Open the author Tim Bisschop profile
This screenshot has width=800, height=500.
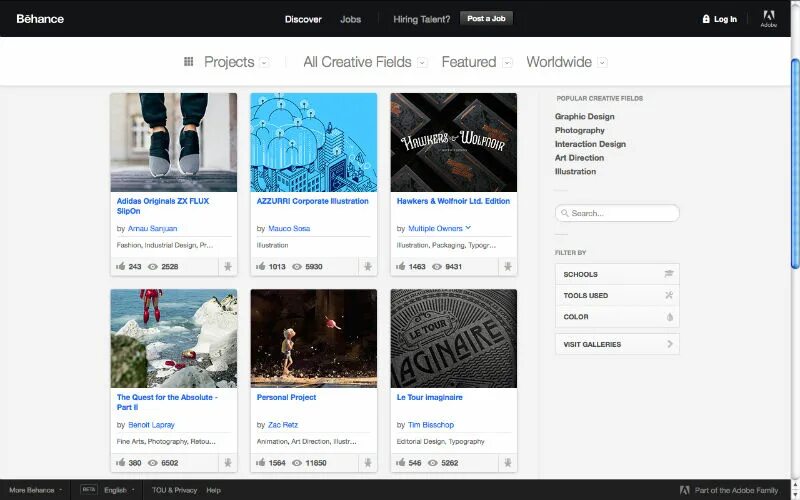tap(431, 425)
